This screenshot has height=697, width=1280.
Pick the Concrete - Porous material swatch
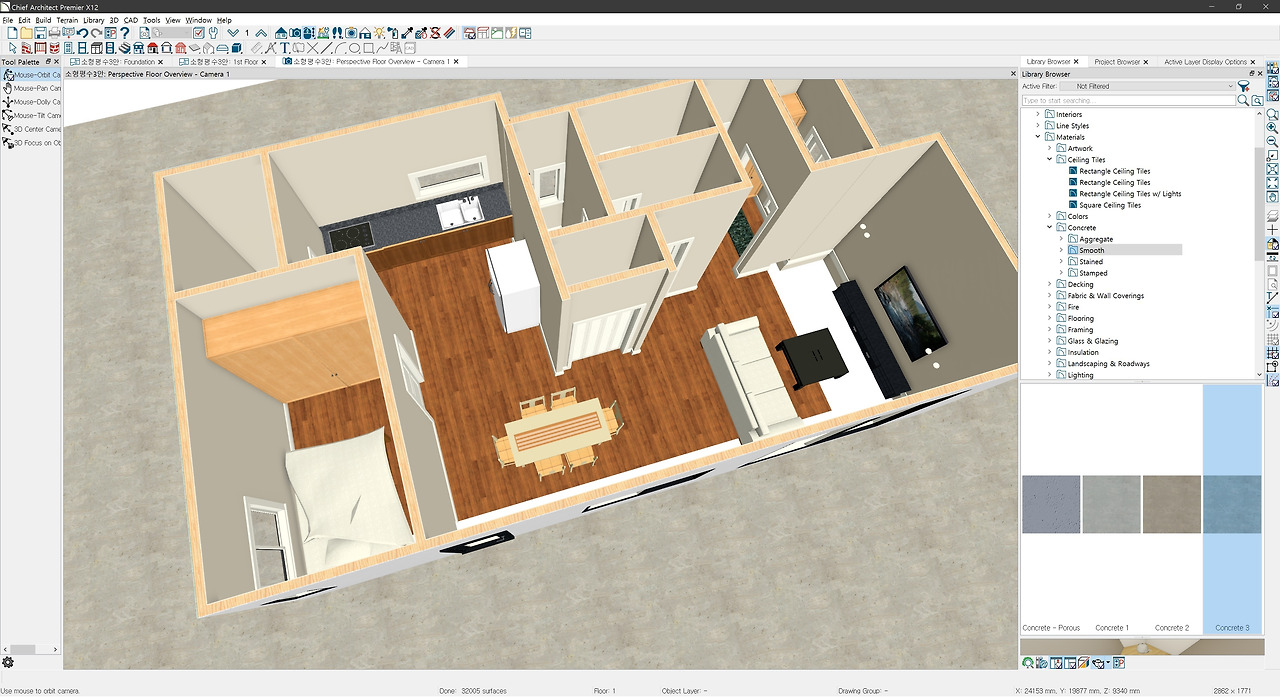1051,504
